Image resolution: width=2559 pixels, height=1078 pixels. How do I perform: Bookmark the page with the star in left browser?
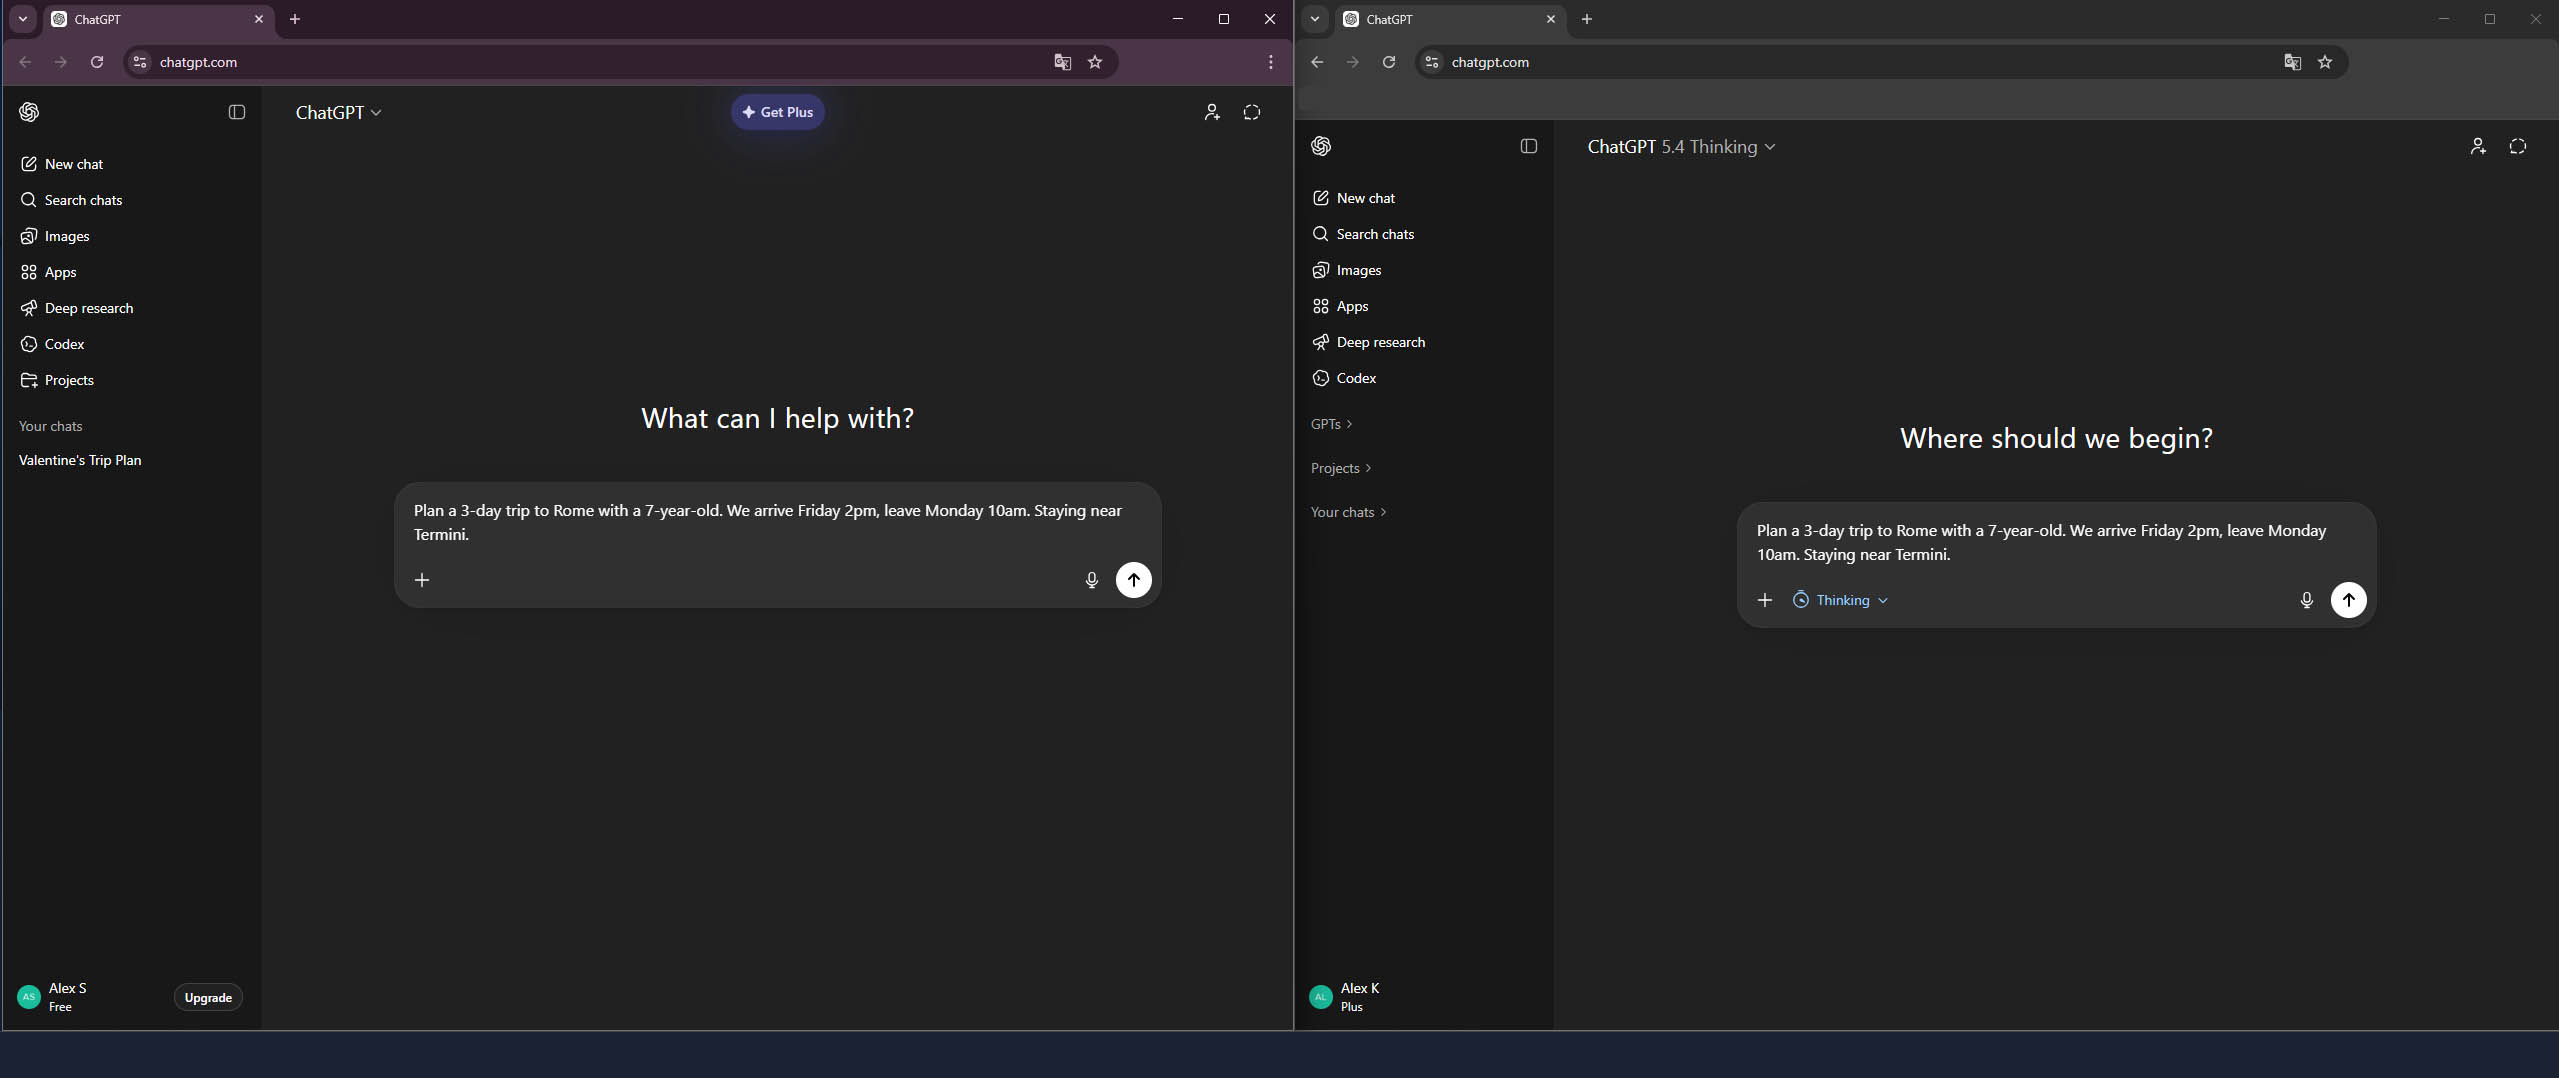[1095, 62]
